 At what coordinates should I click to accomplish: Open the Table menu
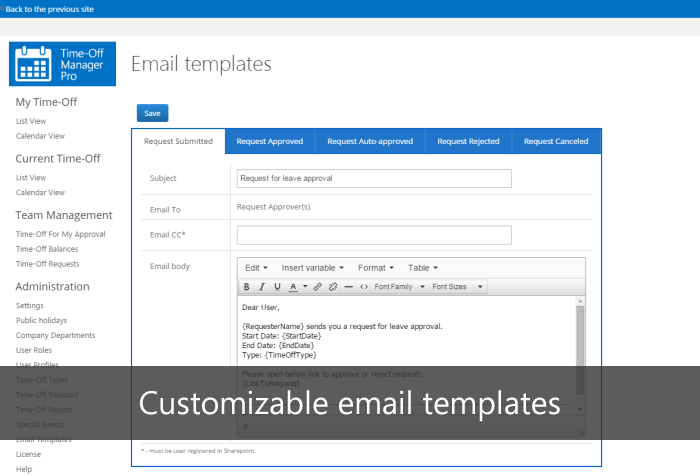pos(423,268)
